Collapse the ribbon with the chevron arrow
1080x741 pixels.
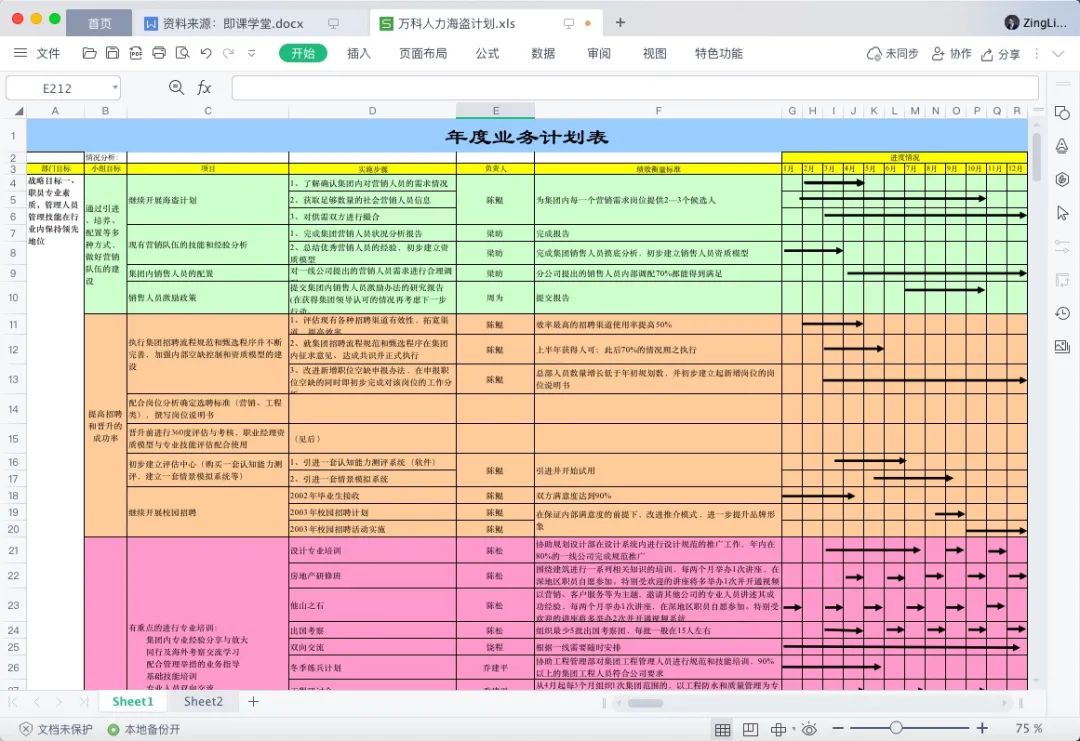(x=1059, y=54)
